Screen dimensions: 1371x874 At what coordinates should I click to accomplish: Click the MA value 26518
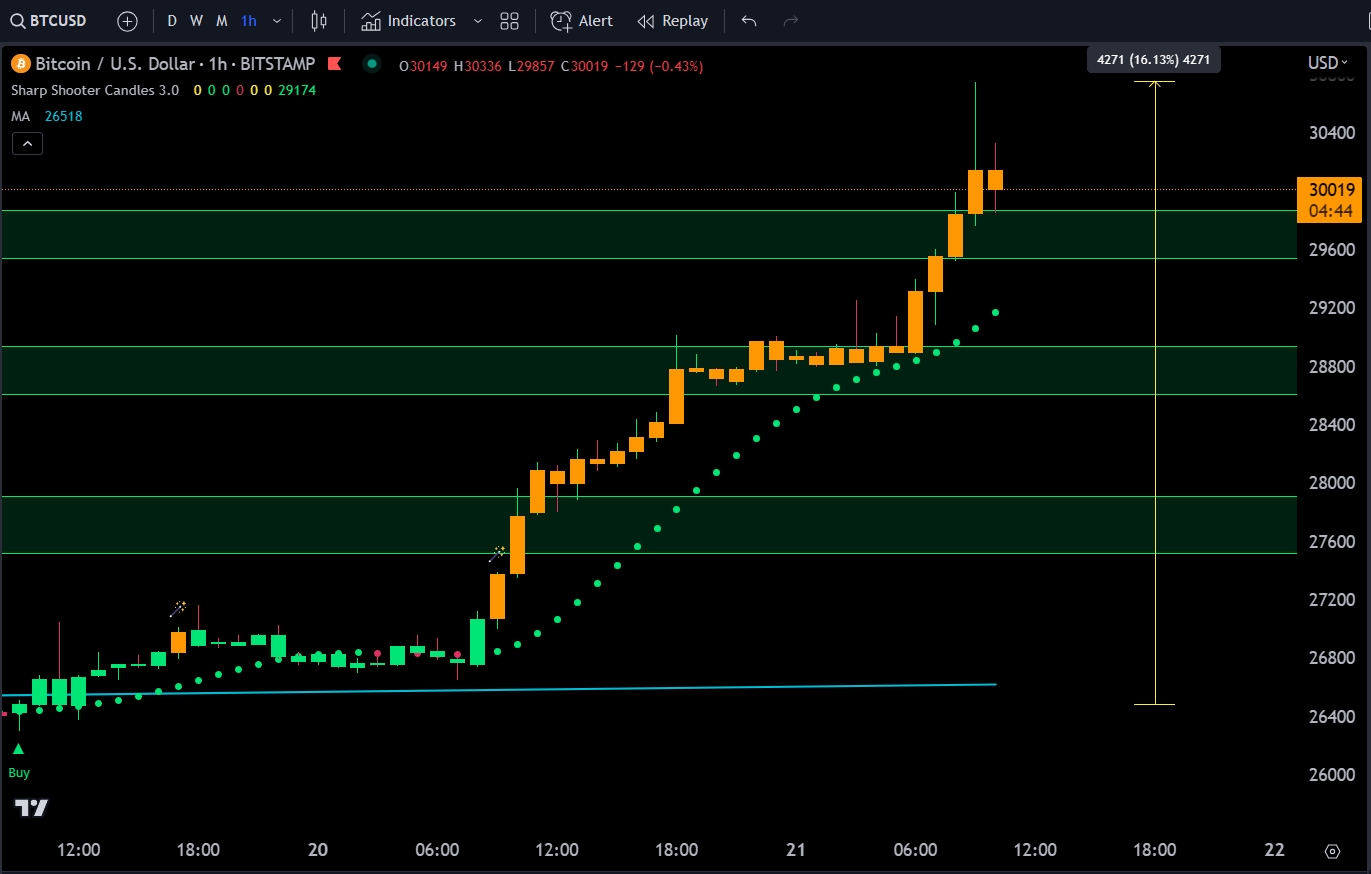[64, 116]
